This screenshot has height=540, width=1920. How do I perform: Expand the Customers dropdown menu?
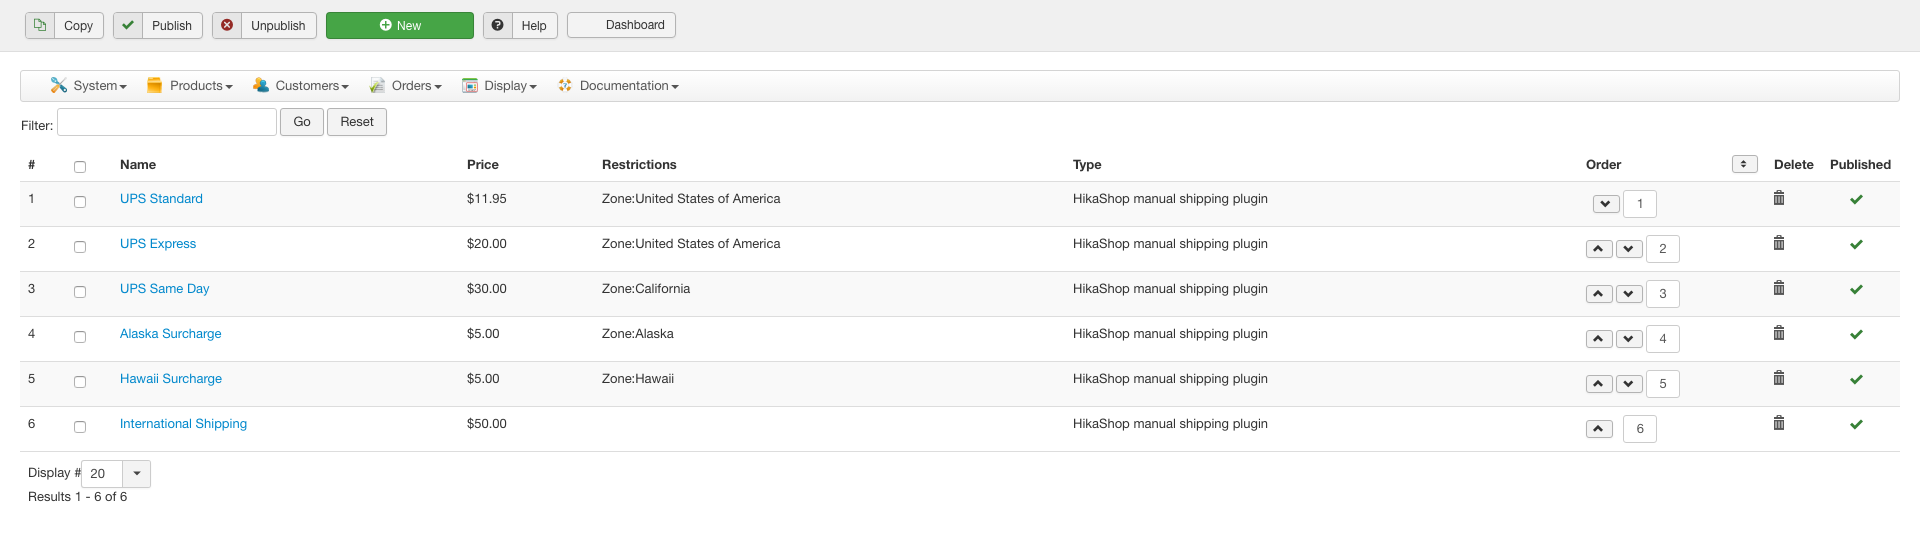pos(301,86)
